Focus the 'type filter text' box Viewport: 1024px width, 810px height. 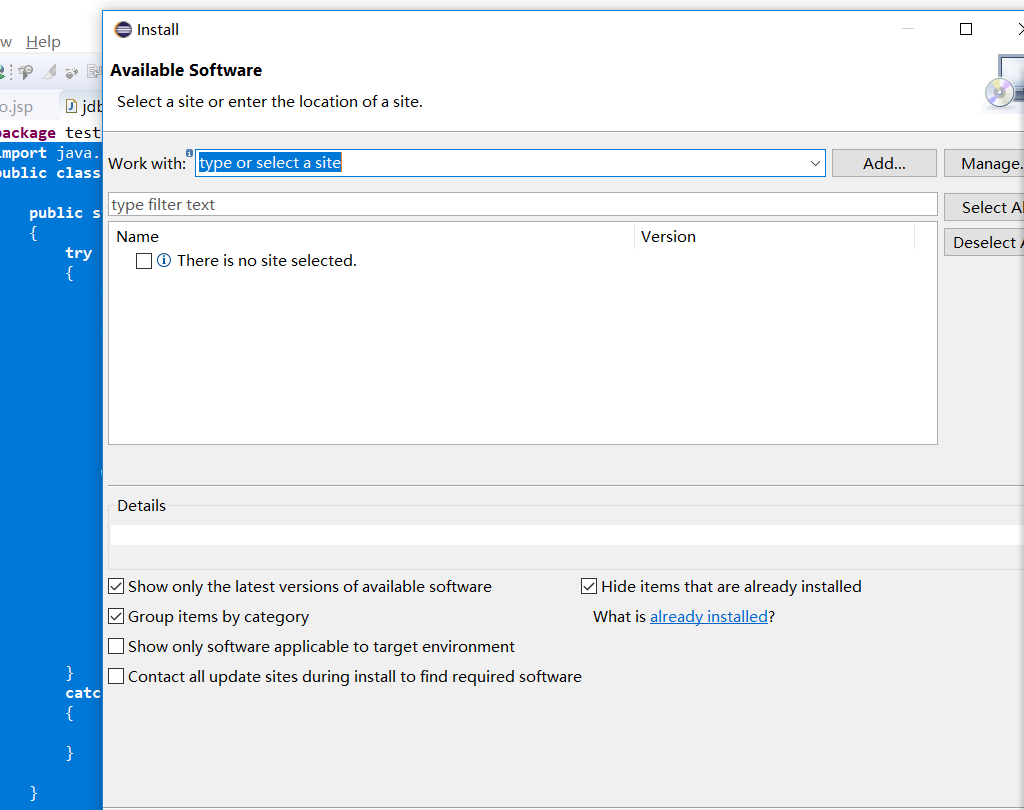(522, 204)
